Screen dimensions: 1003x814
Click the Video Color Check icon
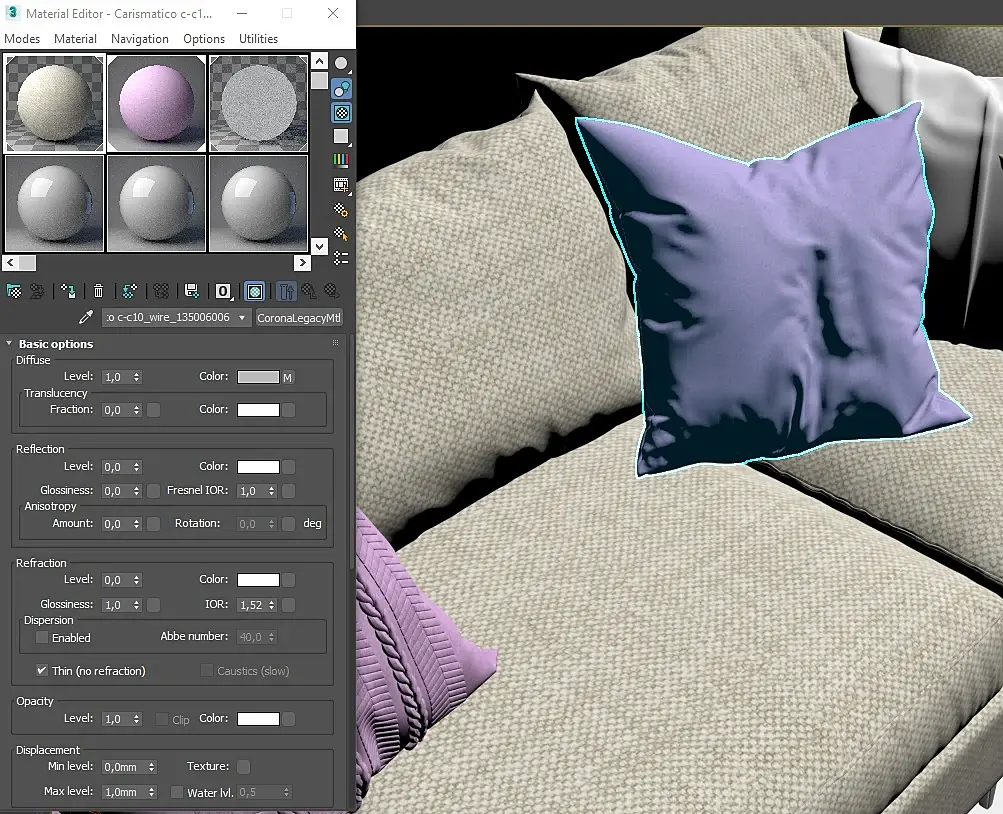342,160
